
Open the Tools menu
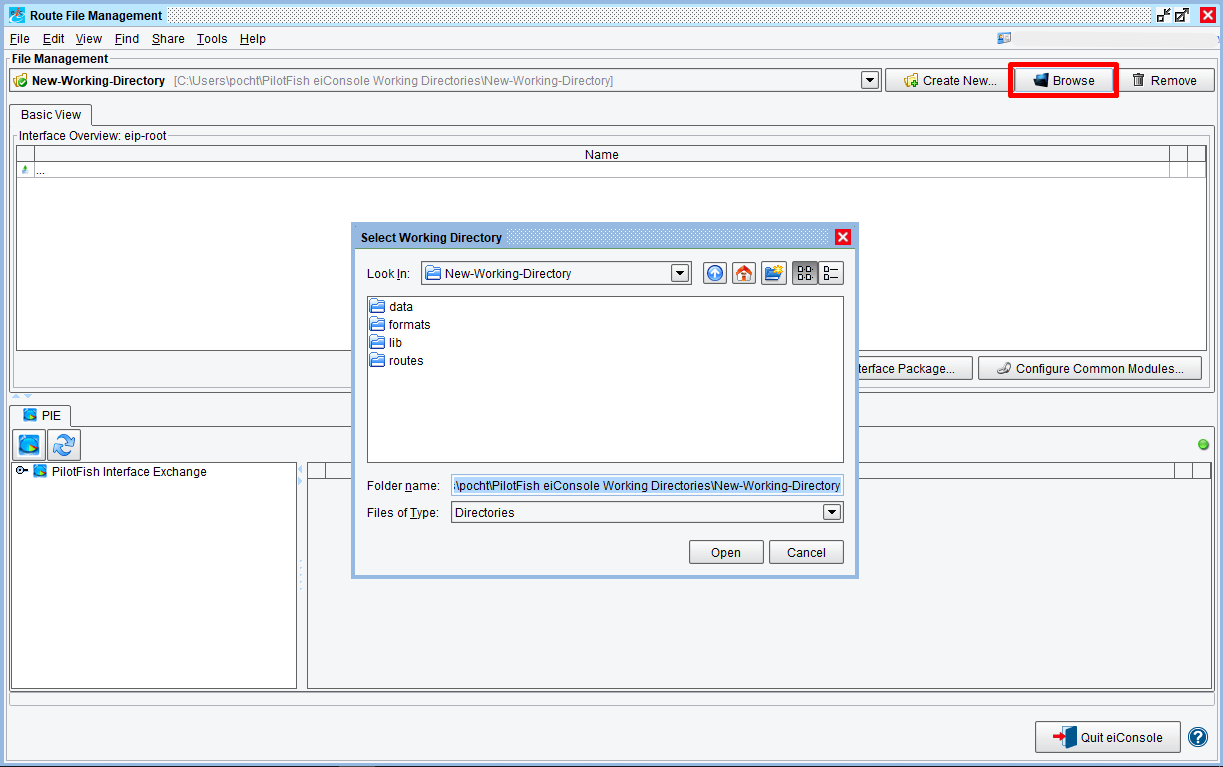click(x=212, y=39)
